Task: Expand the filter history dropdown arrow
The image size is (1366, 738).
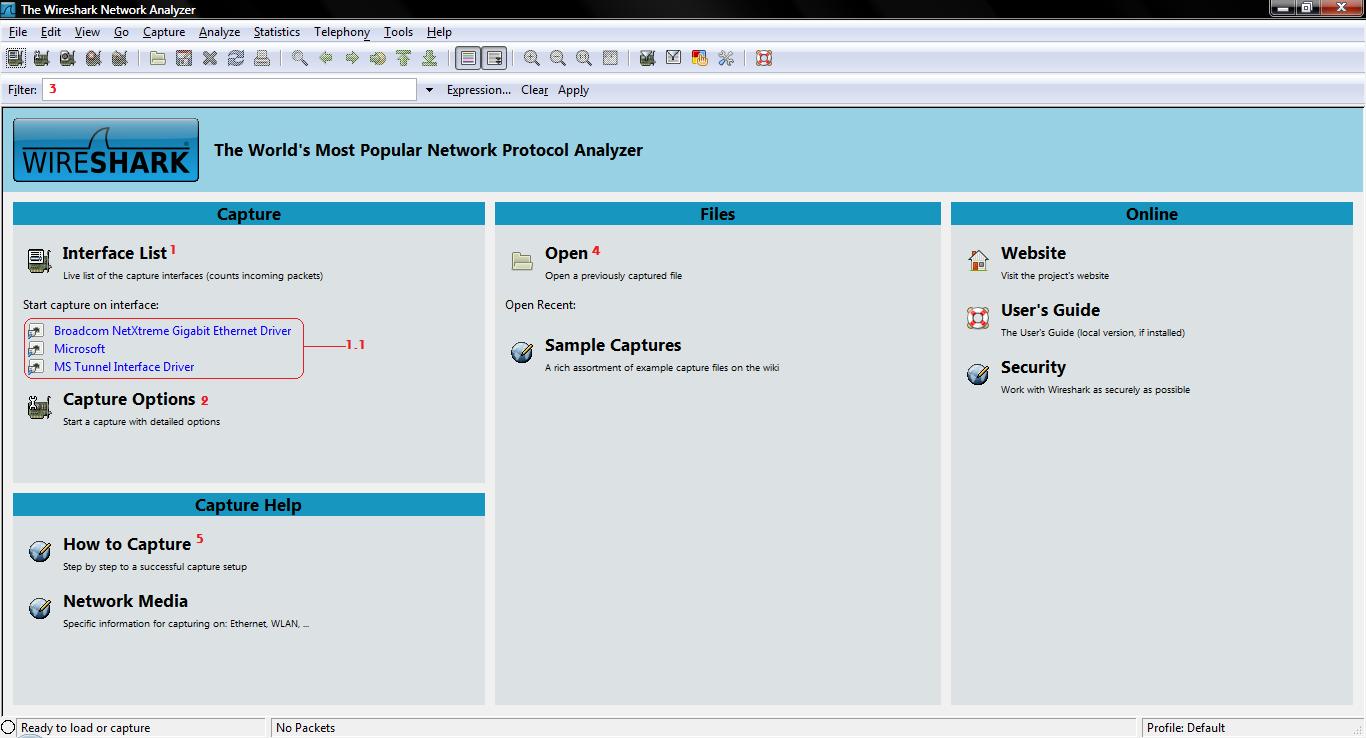Action: [x=429, y=90]
